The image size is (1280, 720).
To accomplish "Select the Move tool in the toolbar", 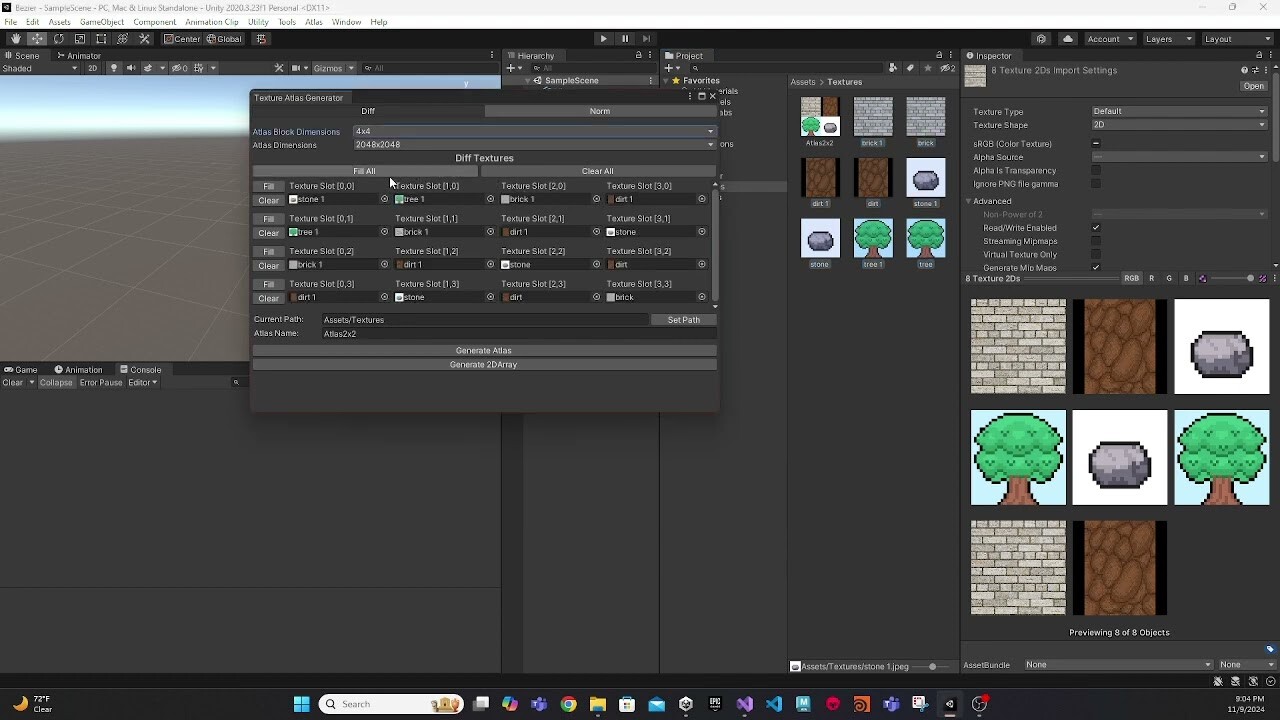I will tap(37, 39).
